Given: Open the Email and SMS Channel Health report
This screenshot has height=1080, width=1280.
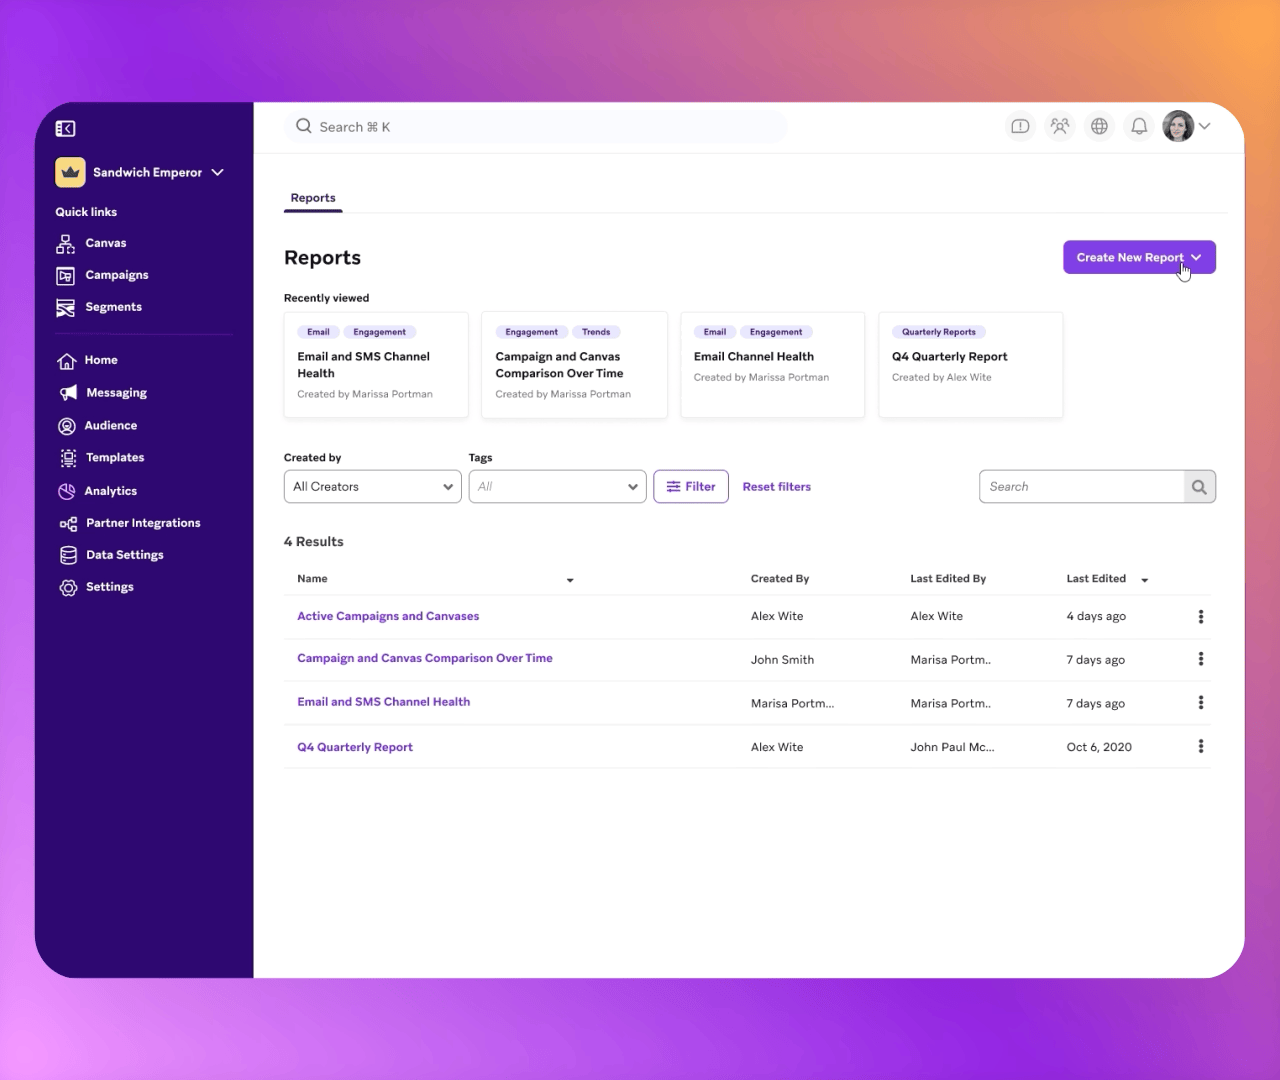Looking at the screenshot, I should pos(383,701).
